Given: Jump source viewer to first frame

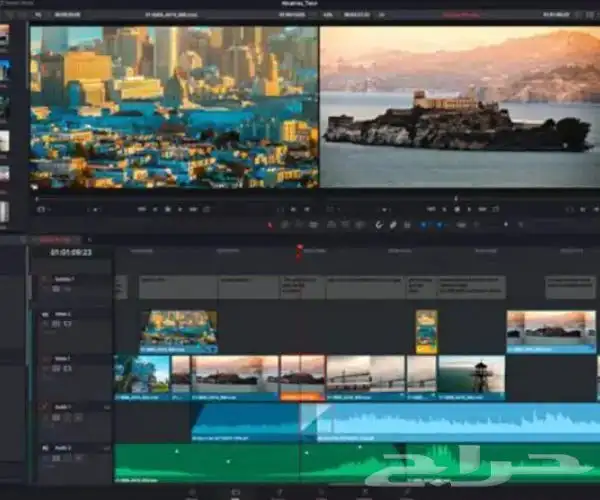Looking at the screenshot, I should point(142,209).
